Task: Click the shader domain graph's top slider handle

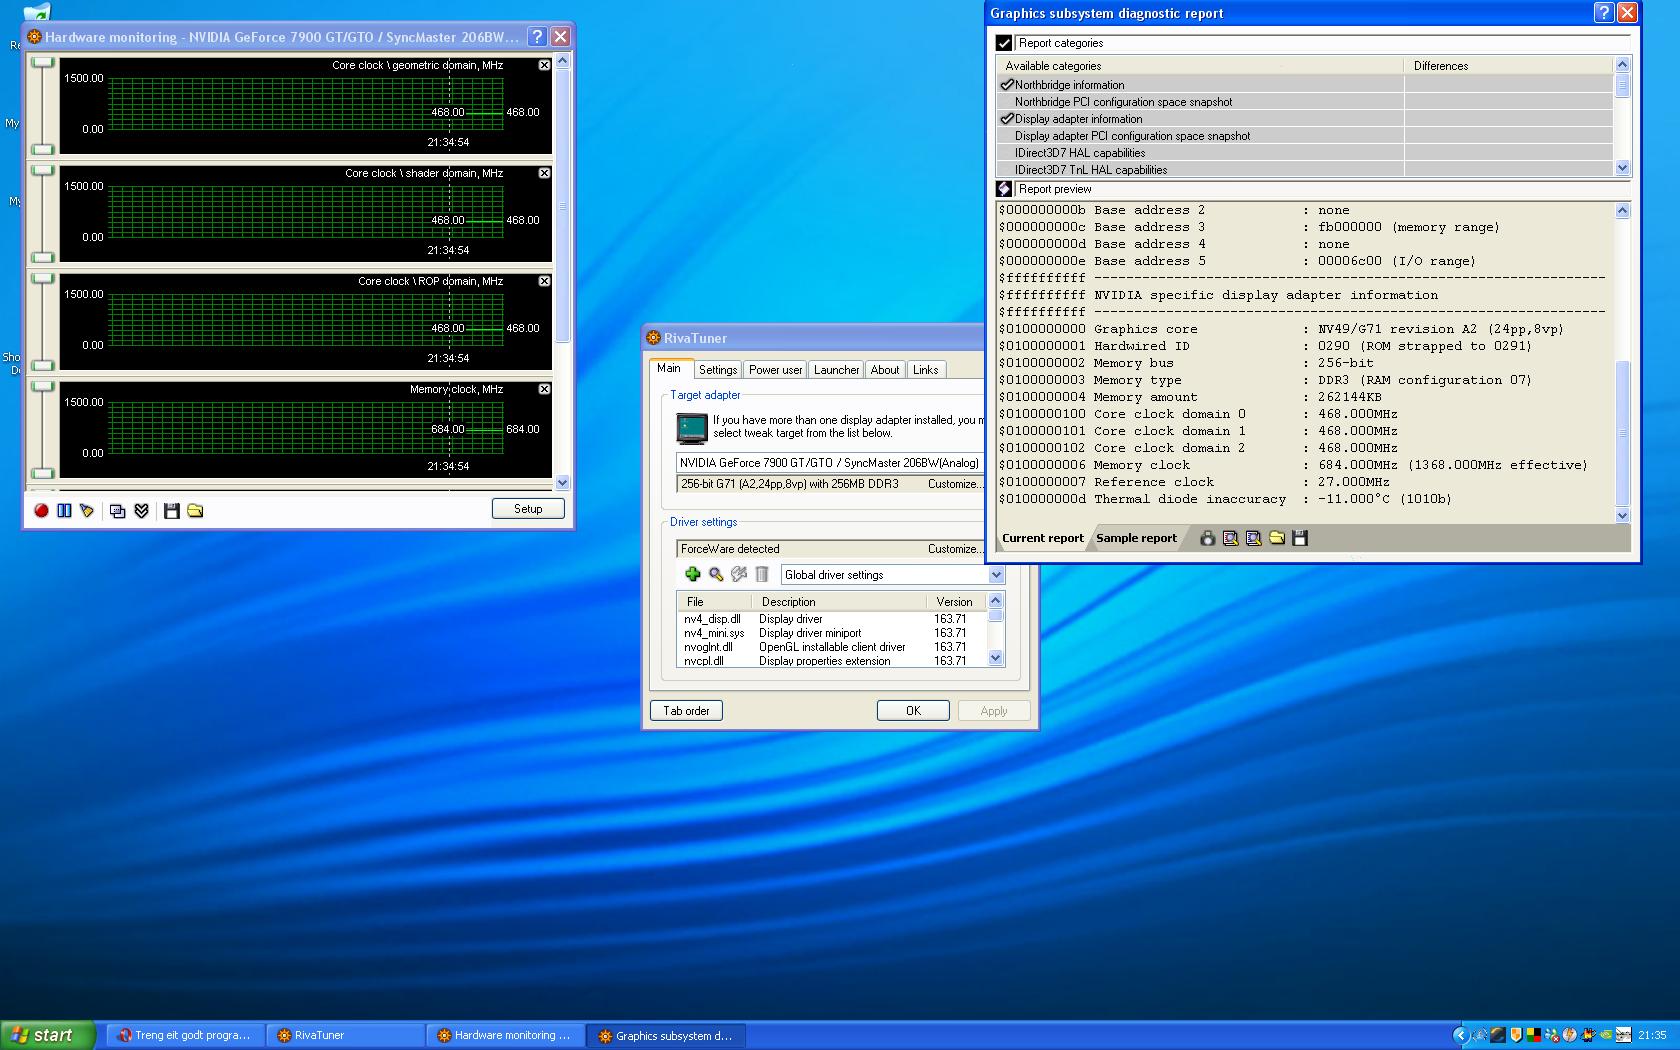Action: click(42, 170)
